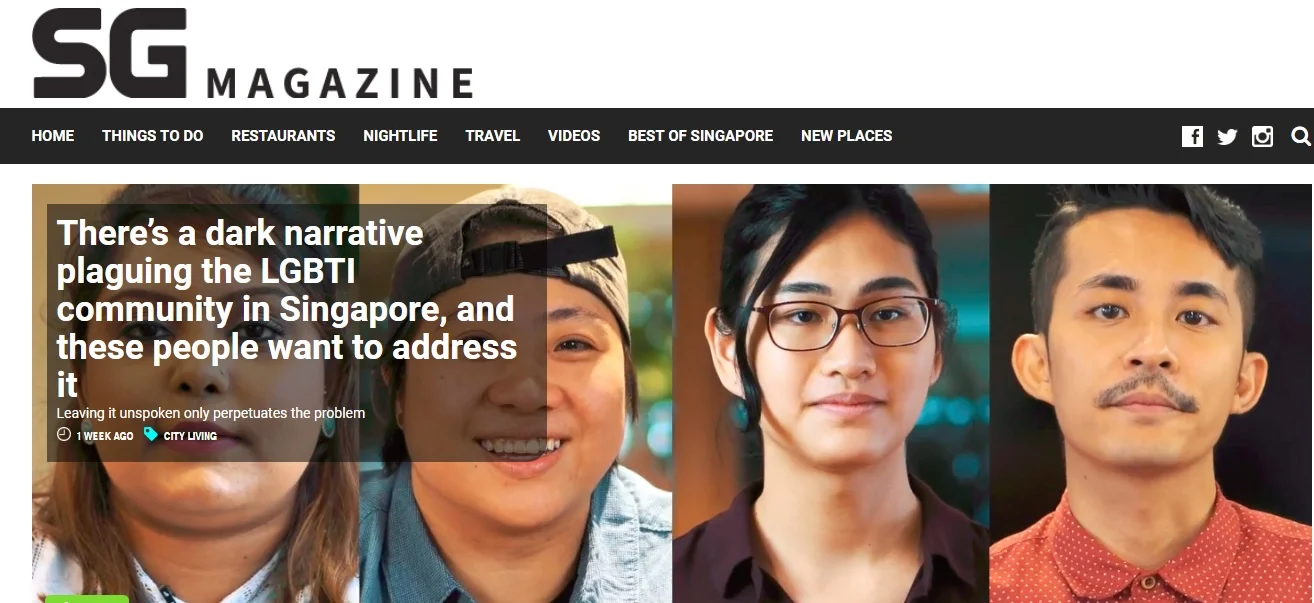Image resolution: width=1314 pixels, height=603 pixels.
Task: Click the blue tag icon by City Living
Action: pyautogui.click(x=151, y=435)
